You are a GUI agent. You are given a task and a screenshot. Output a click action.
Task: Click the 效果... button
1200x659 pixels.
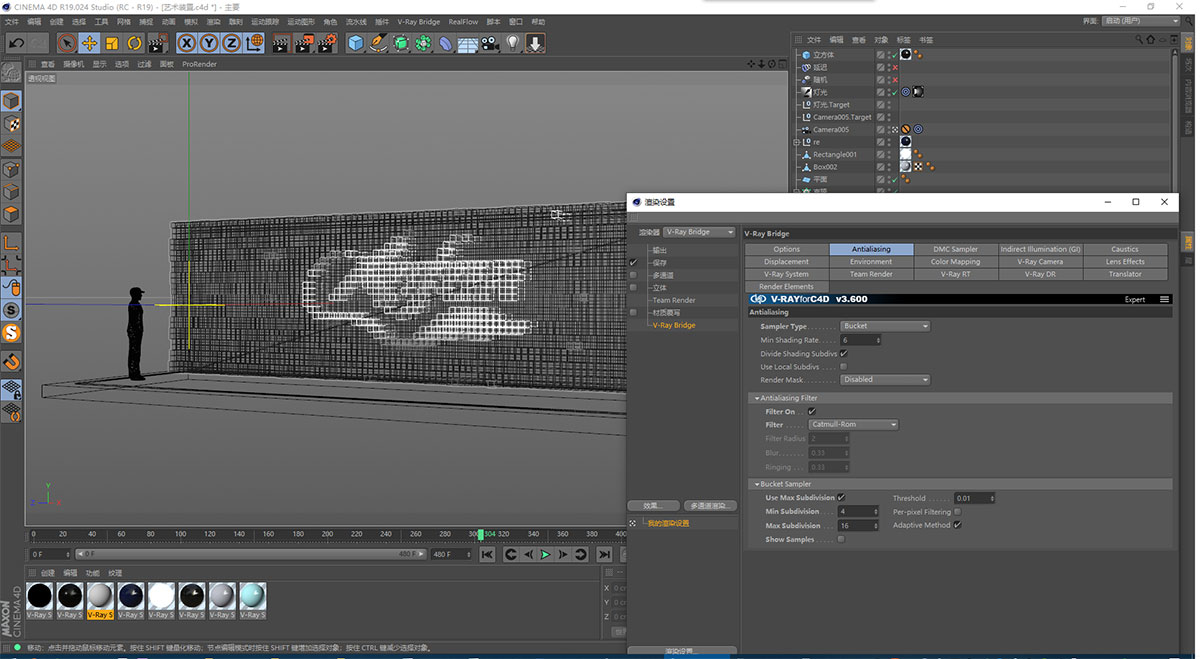tap(653, 506)
